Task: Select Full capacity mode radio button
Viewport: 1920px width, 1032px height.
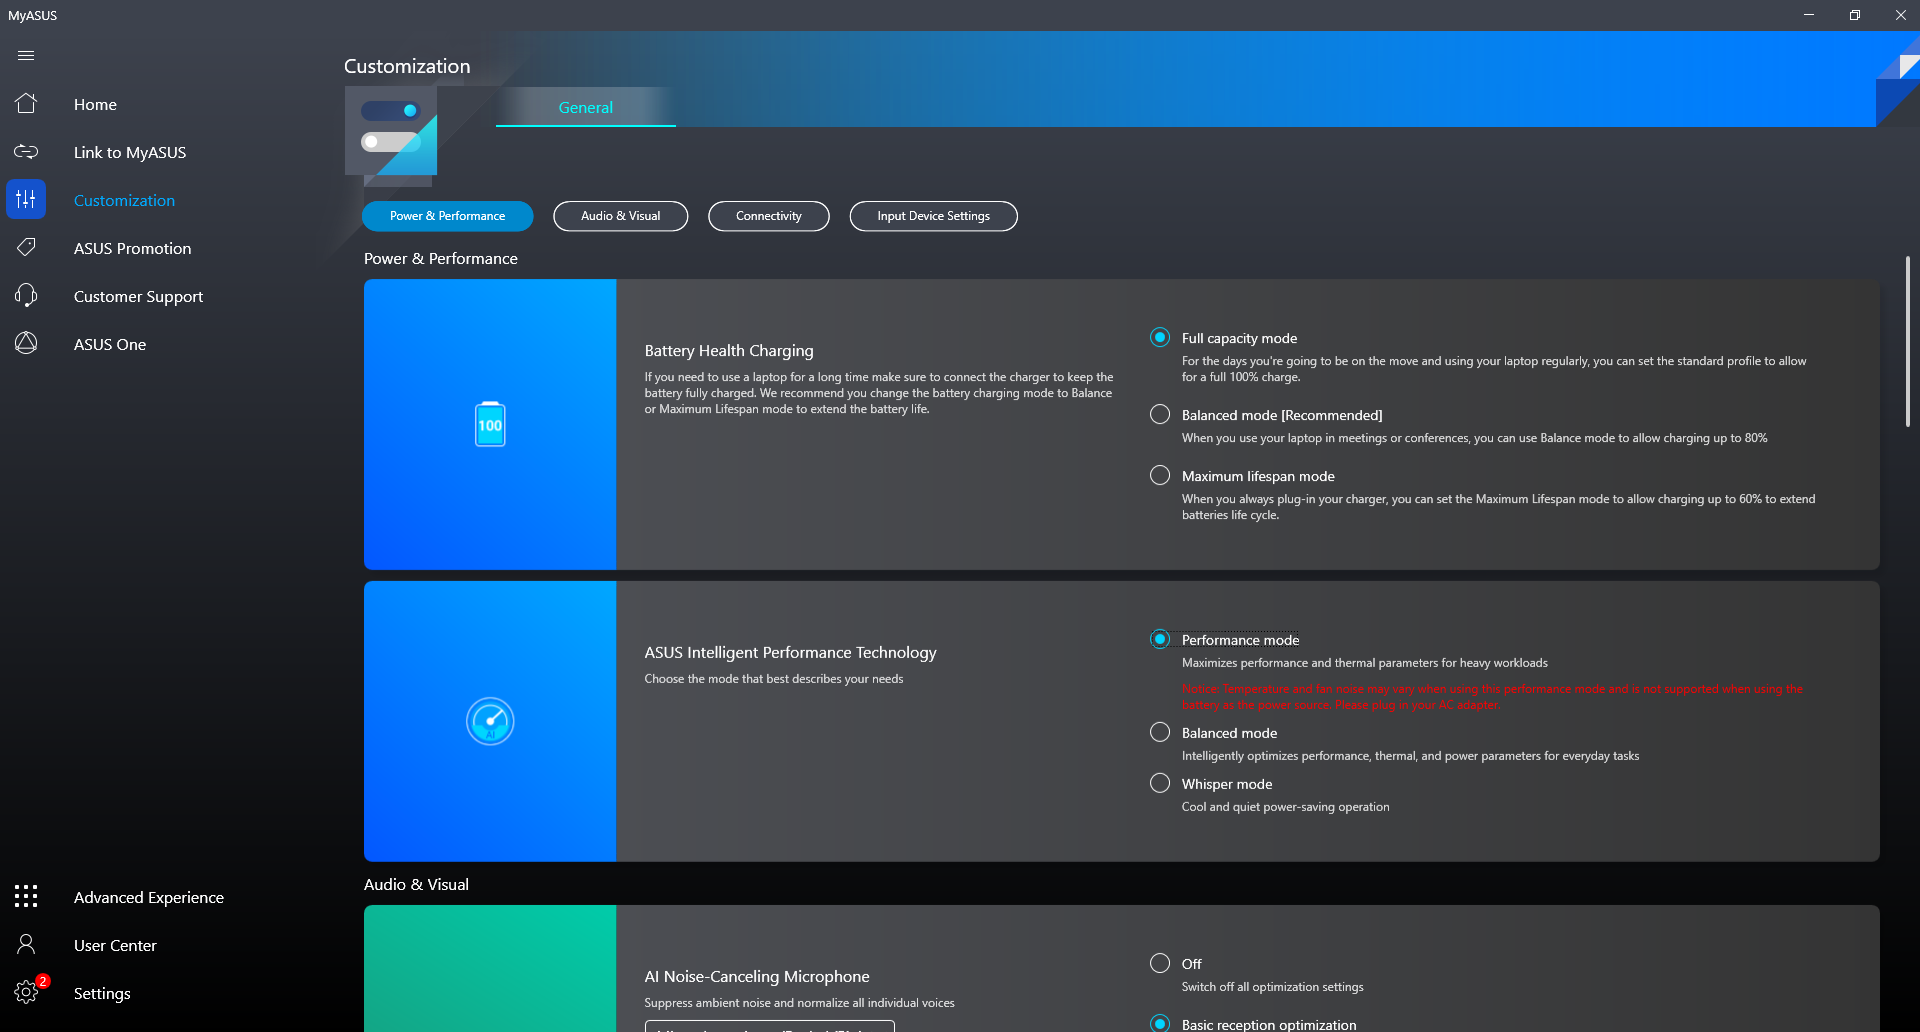Action: point(1160,338)
